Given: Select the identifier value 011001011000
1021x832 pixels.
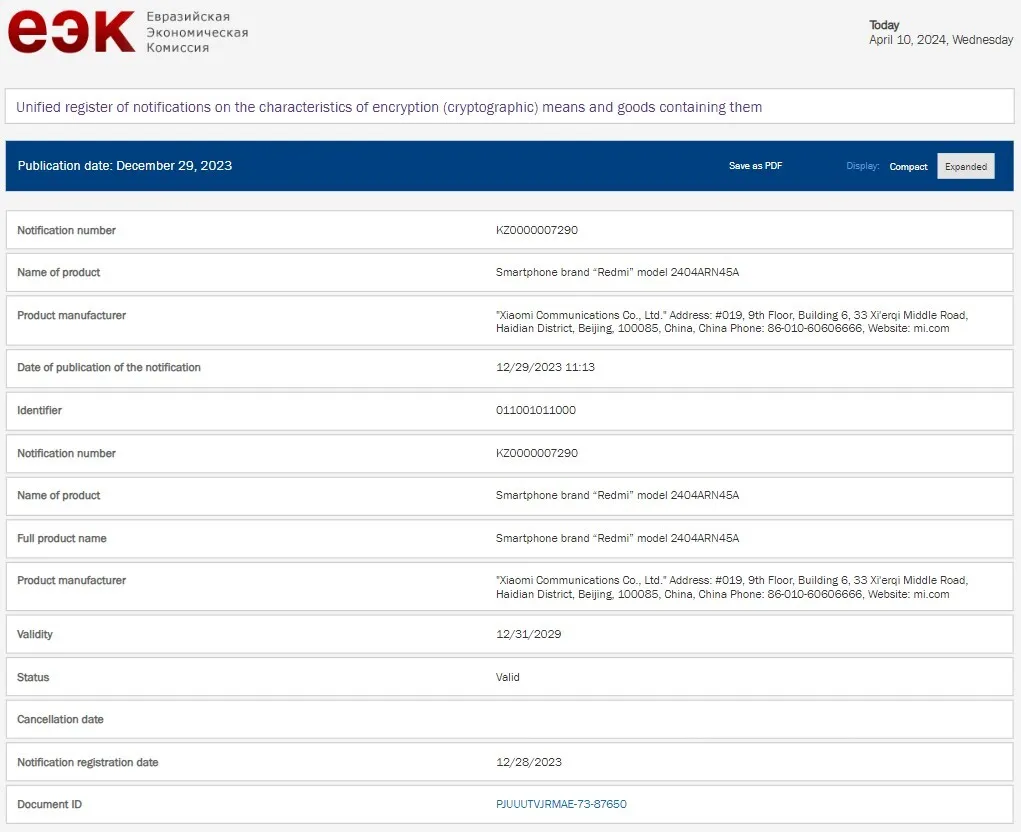Looking at the screenshot, I should pos(535,410).
